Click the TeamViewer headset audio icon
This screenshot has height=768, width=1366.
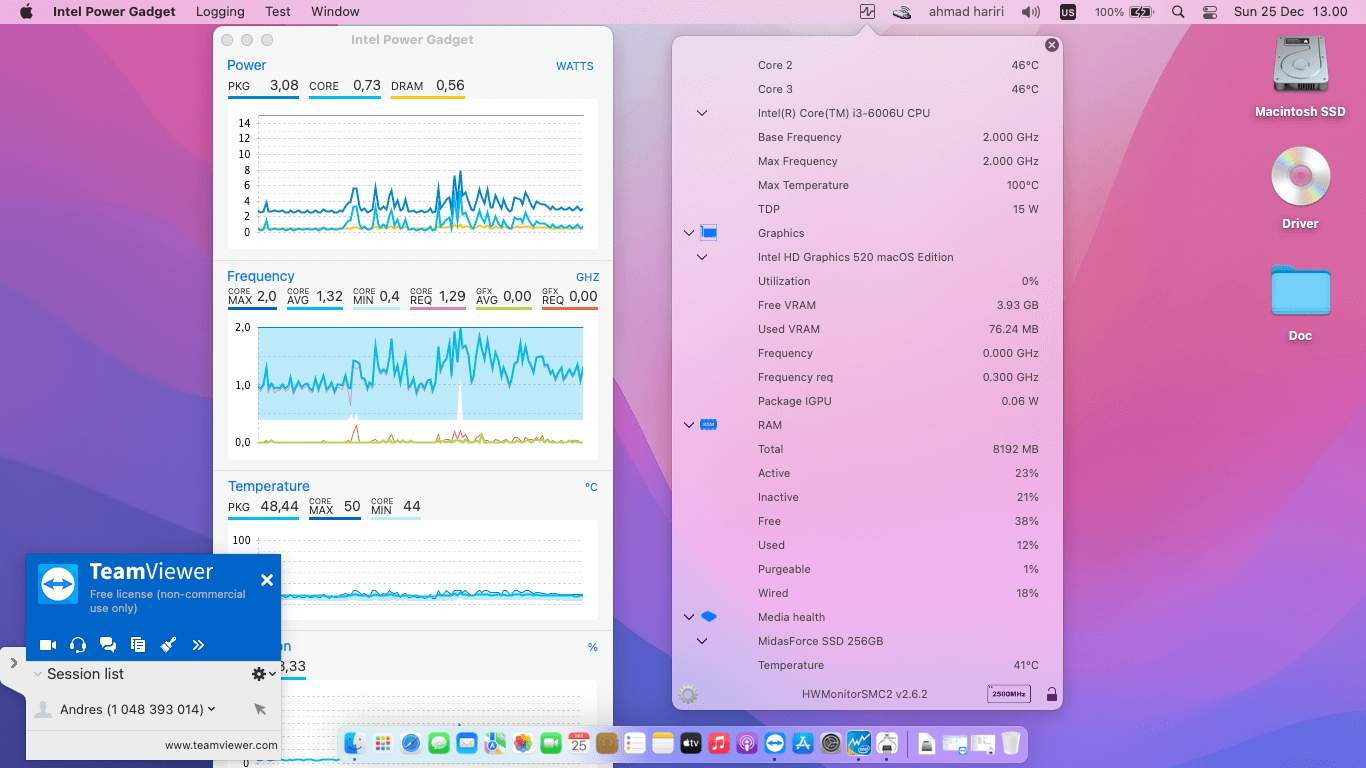click(x=78, y=645)
